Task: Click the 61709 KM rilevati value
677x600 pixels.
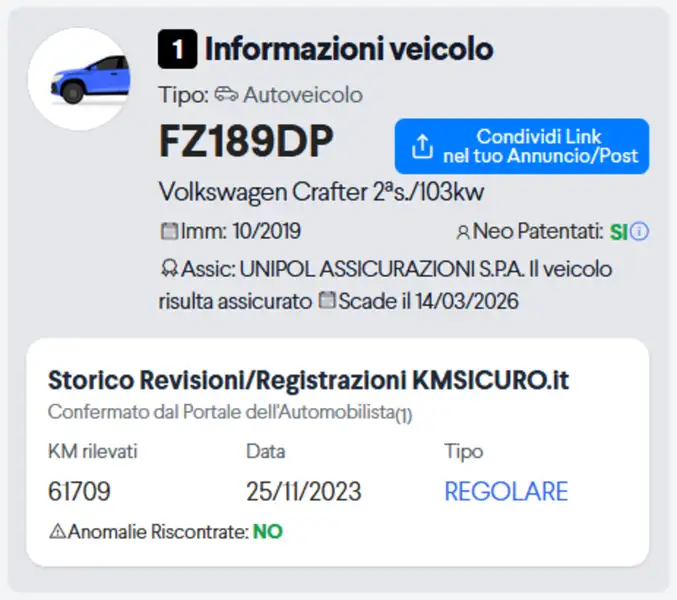Action: pos(79,491)
